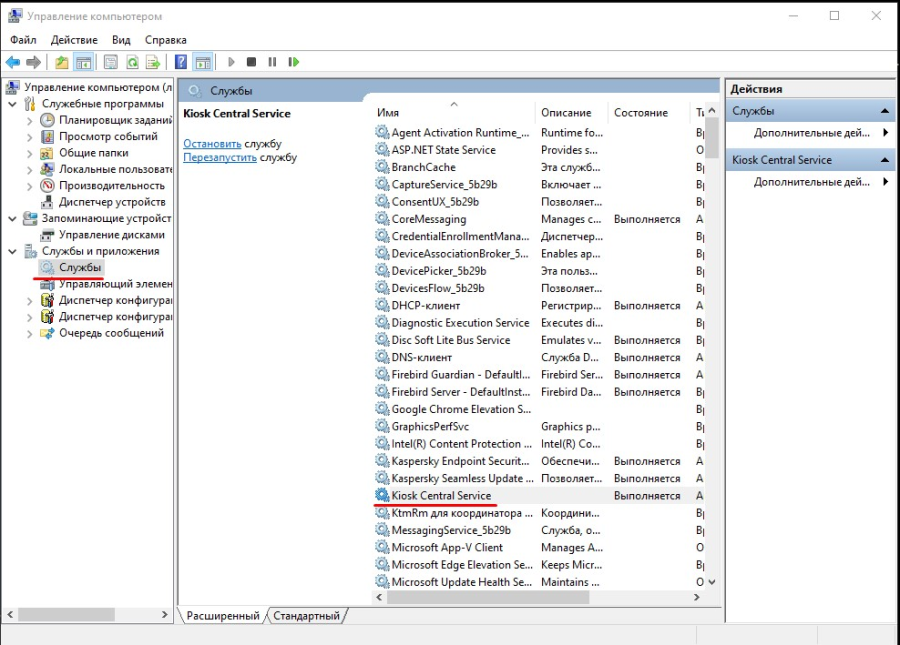Expand the Планировщик заданий node

point(29,121)
